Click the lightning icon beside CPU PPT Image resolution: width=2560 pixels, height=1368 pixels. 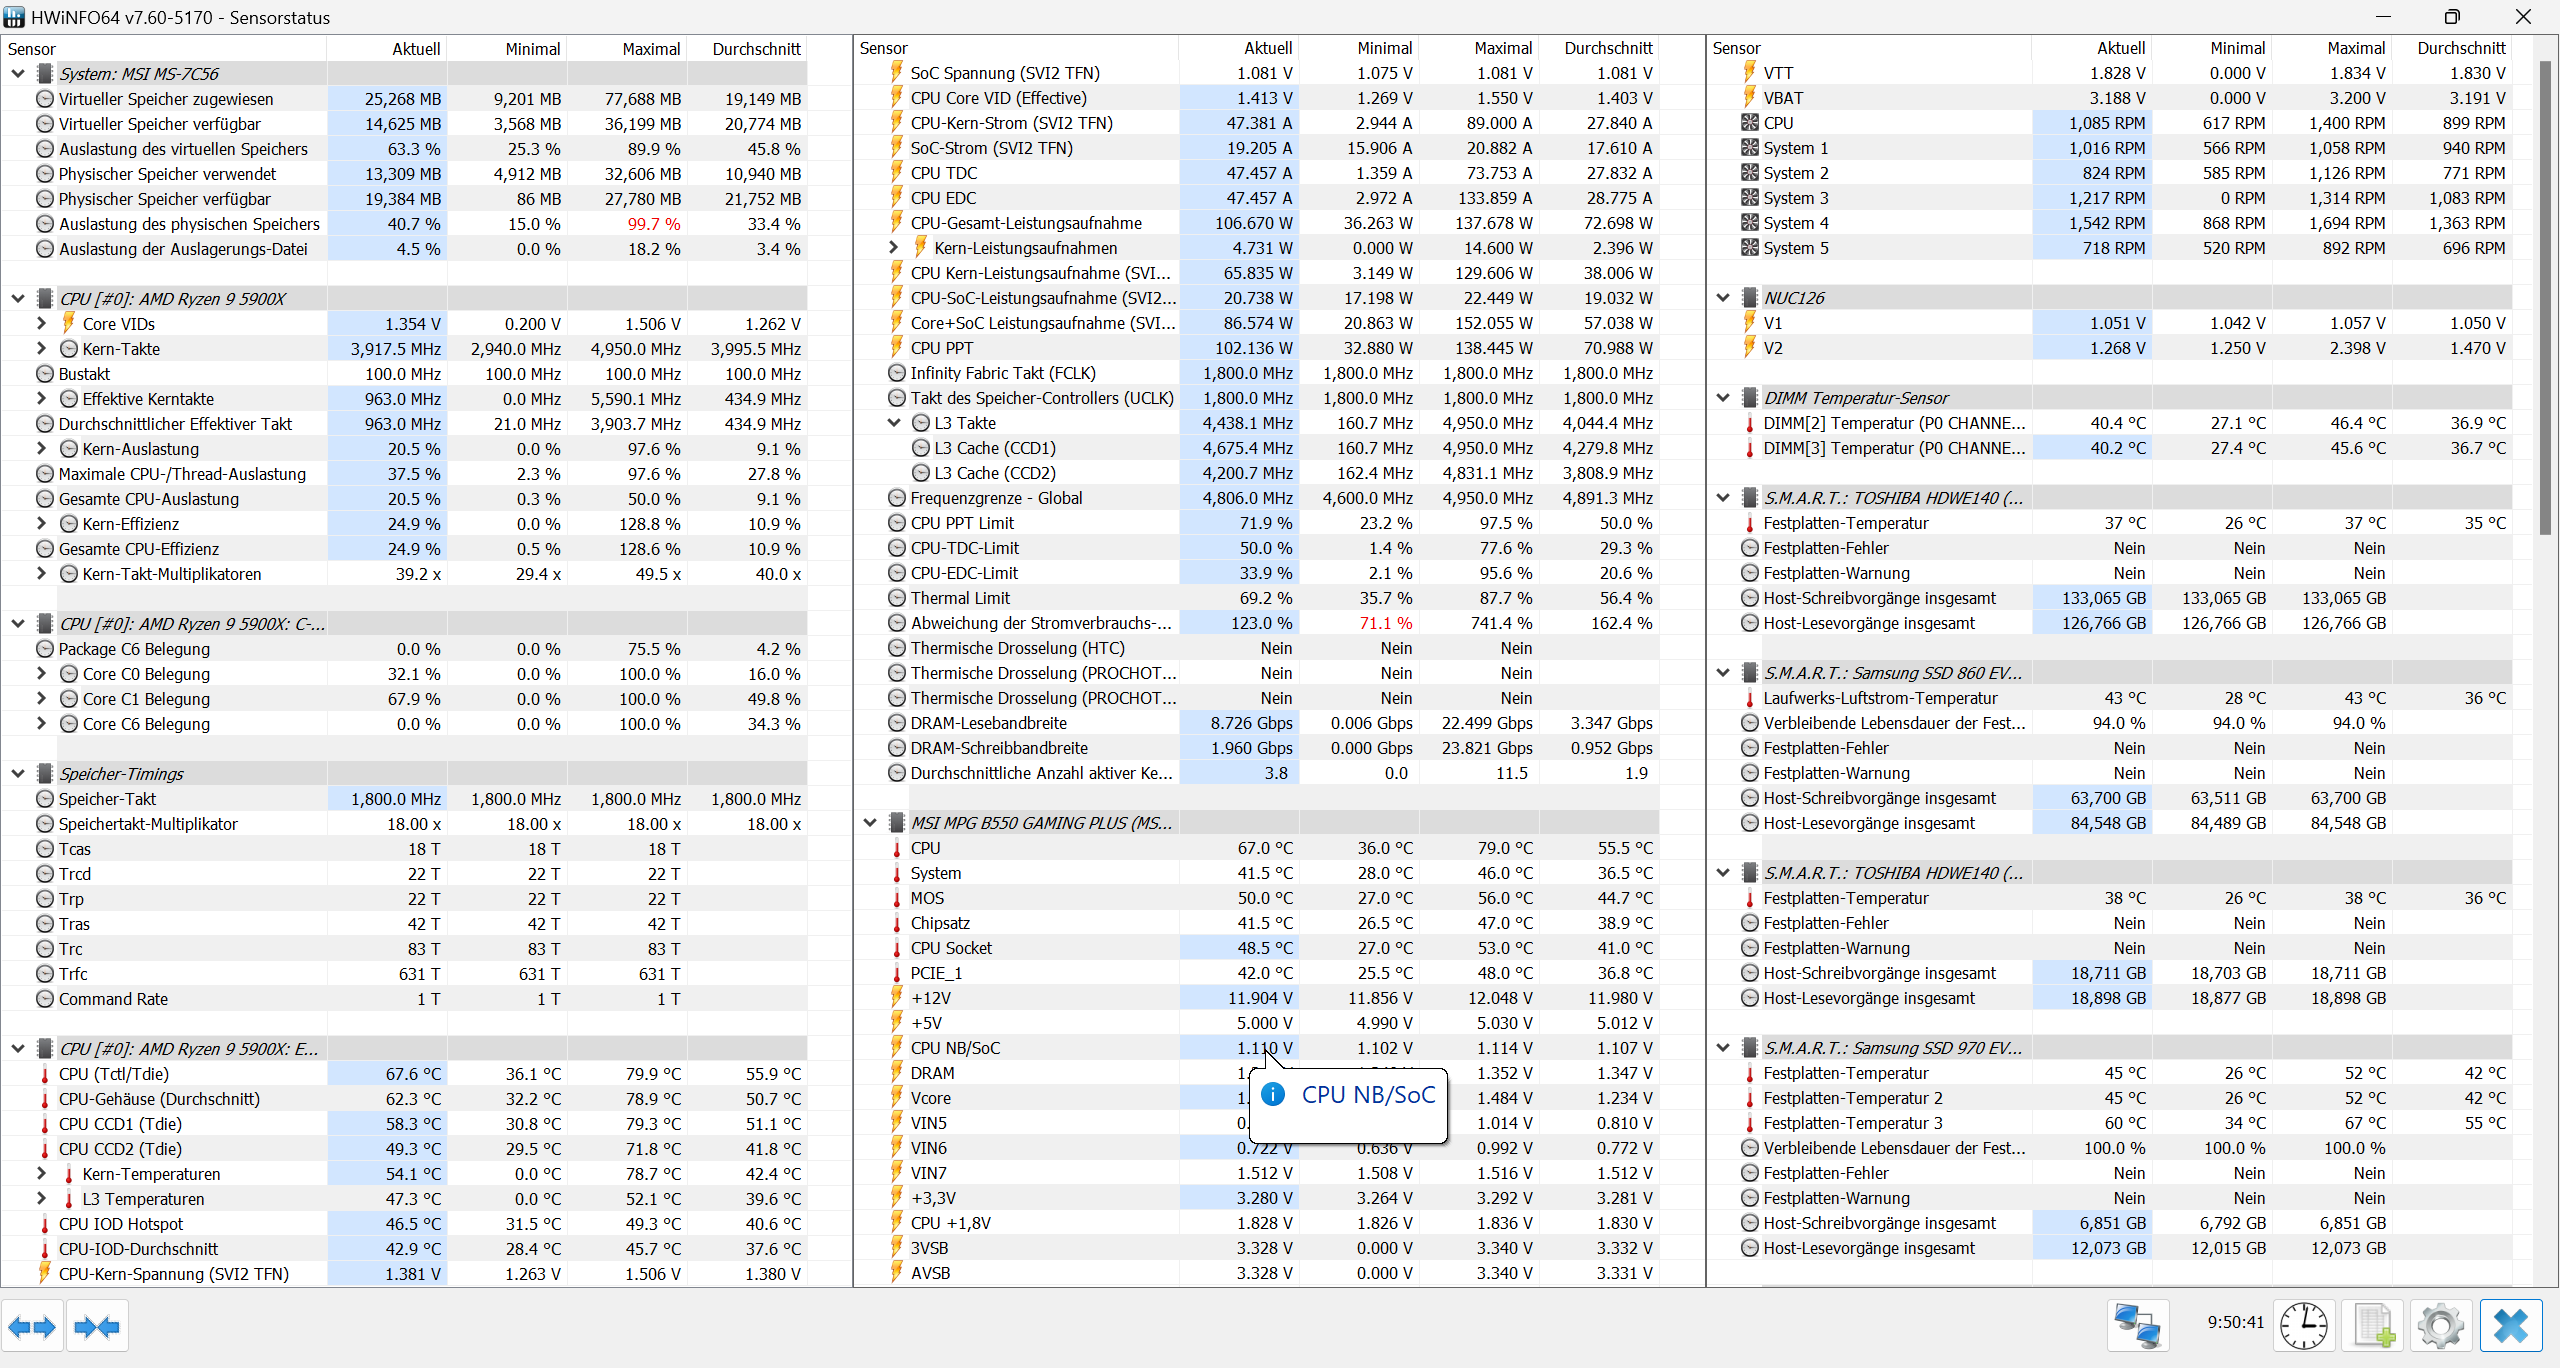pyautogui.click(x=897, y=347)
